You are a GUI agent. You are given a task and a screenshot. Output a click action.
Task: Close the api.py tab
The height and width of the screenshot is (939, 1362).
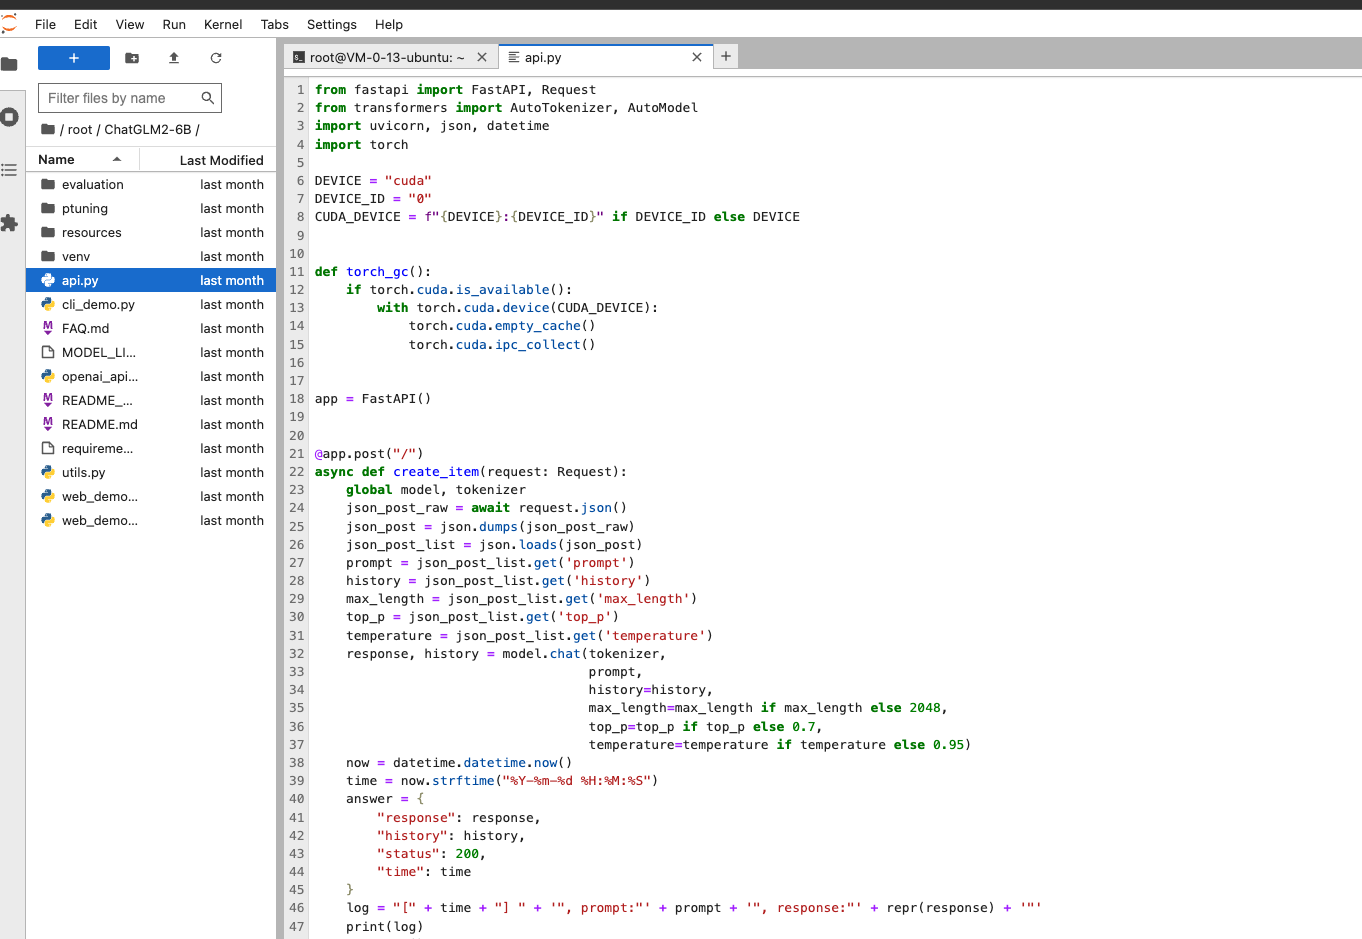point(697,58)
